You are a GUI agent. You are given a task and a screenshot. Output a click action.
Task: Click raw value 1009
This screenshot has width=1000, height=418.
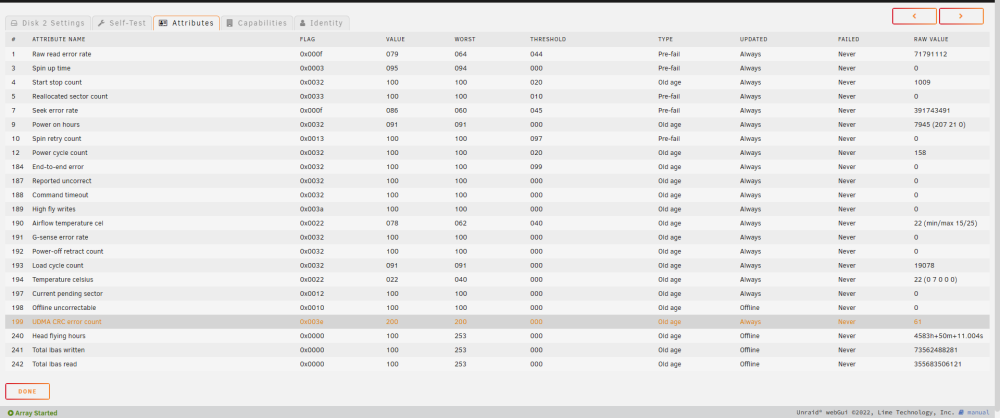[922, 82]
